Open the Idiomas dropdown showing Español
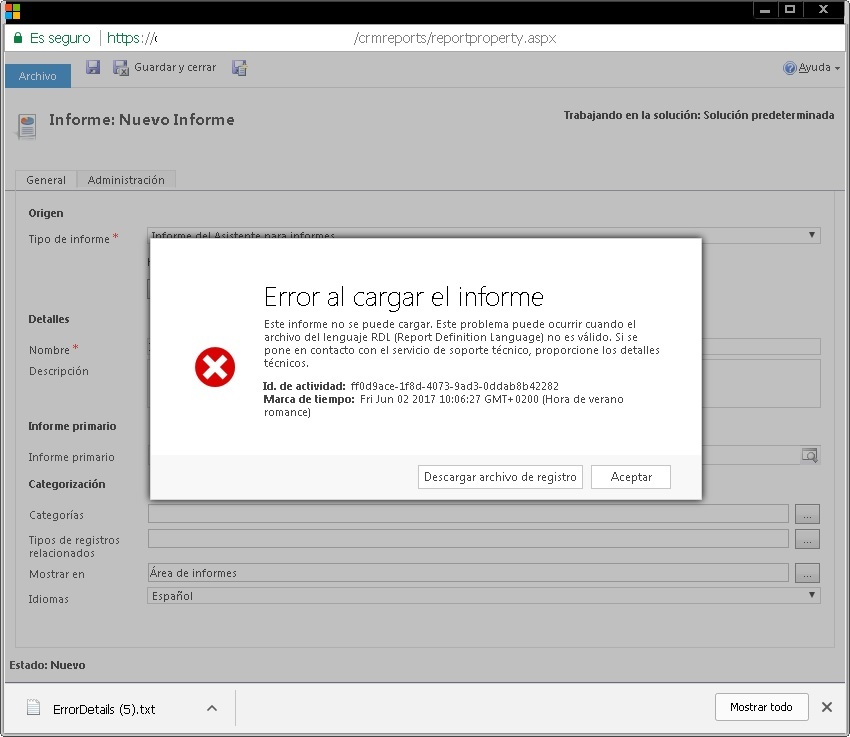850x737 pixels. pos(484,596)
